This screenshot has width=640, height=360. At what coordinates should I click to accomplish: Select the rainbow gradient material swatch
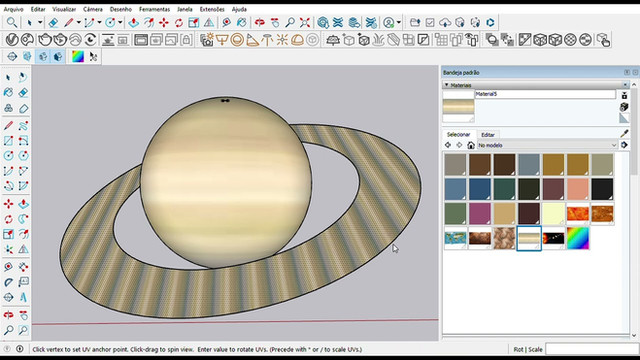[578, 238]
